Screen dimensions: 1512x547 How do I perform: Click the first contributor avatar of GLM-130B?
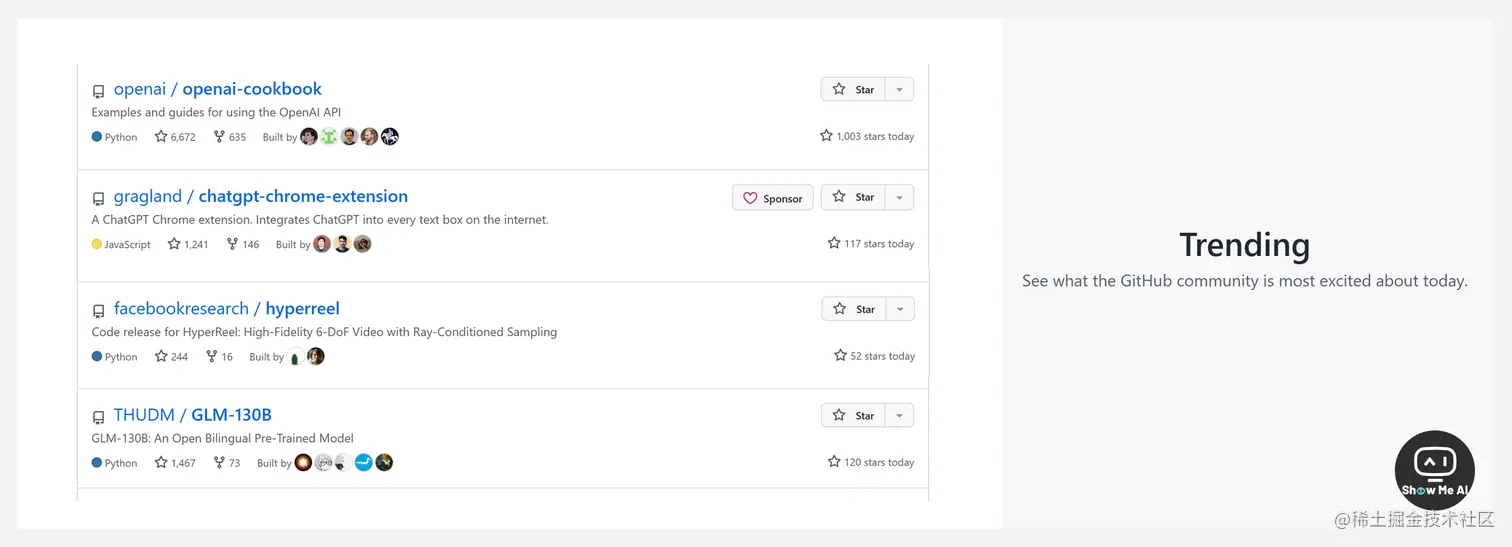coord(303,462)
